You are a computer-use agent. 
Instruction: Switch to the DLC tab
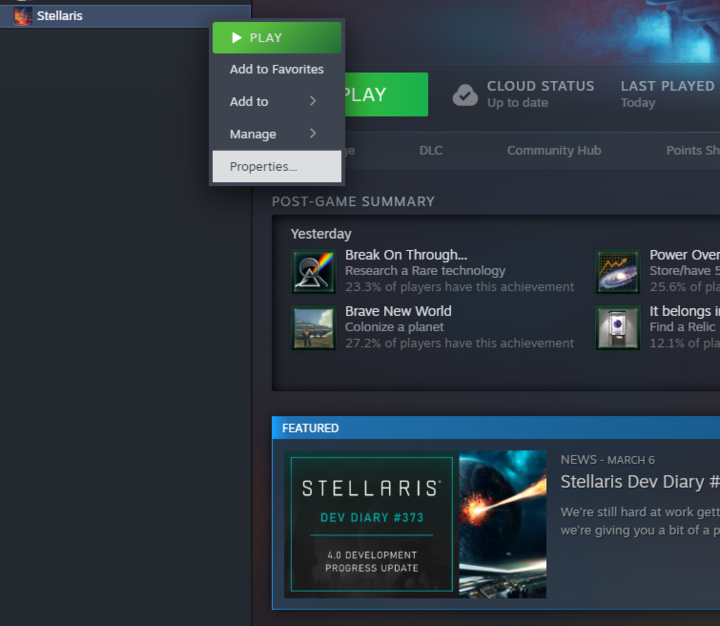(x=430, y=151)
